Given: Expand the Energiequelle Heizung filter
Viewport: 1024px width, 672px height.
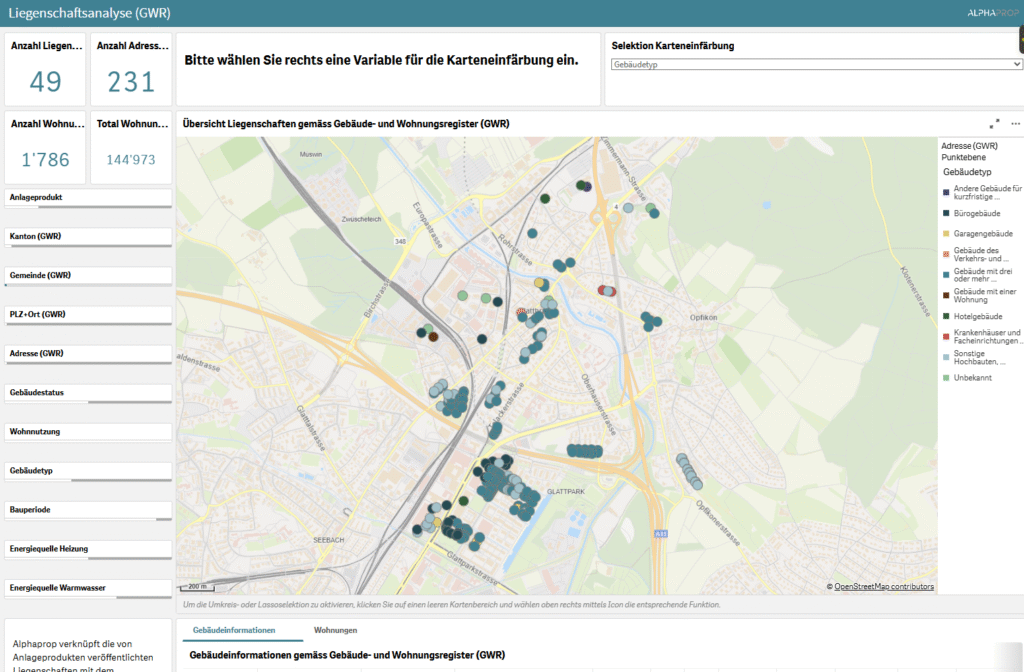Looking at the screenshot, I should coord(88,548).
